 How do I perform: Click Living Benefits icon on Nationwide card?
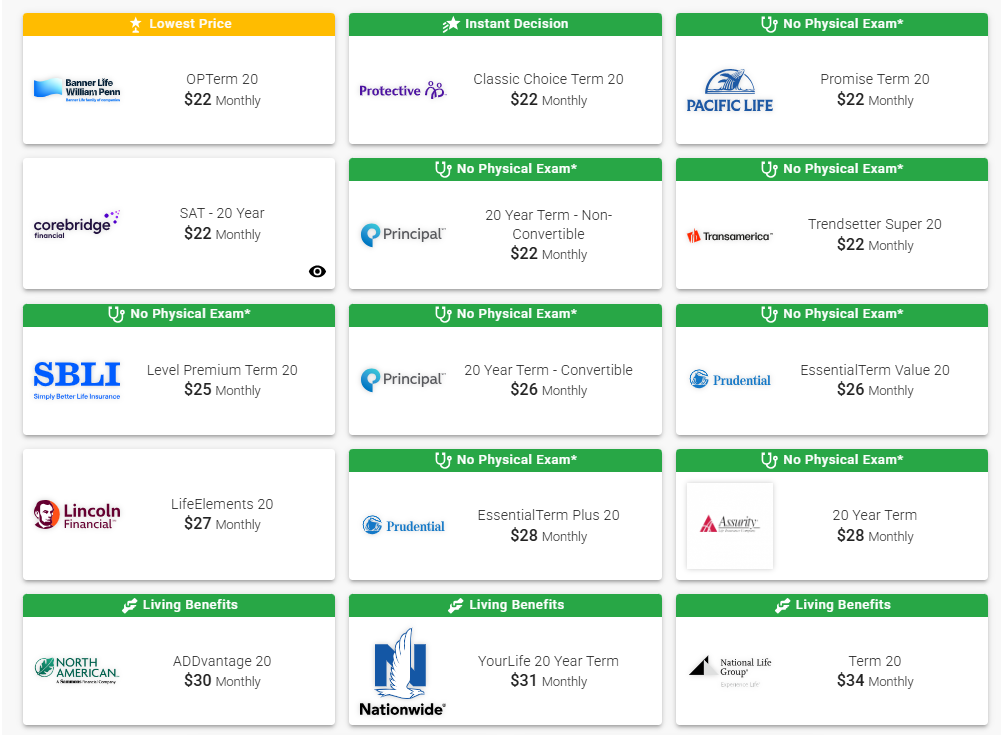(x=456, y=605)
